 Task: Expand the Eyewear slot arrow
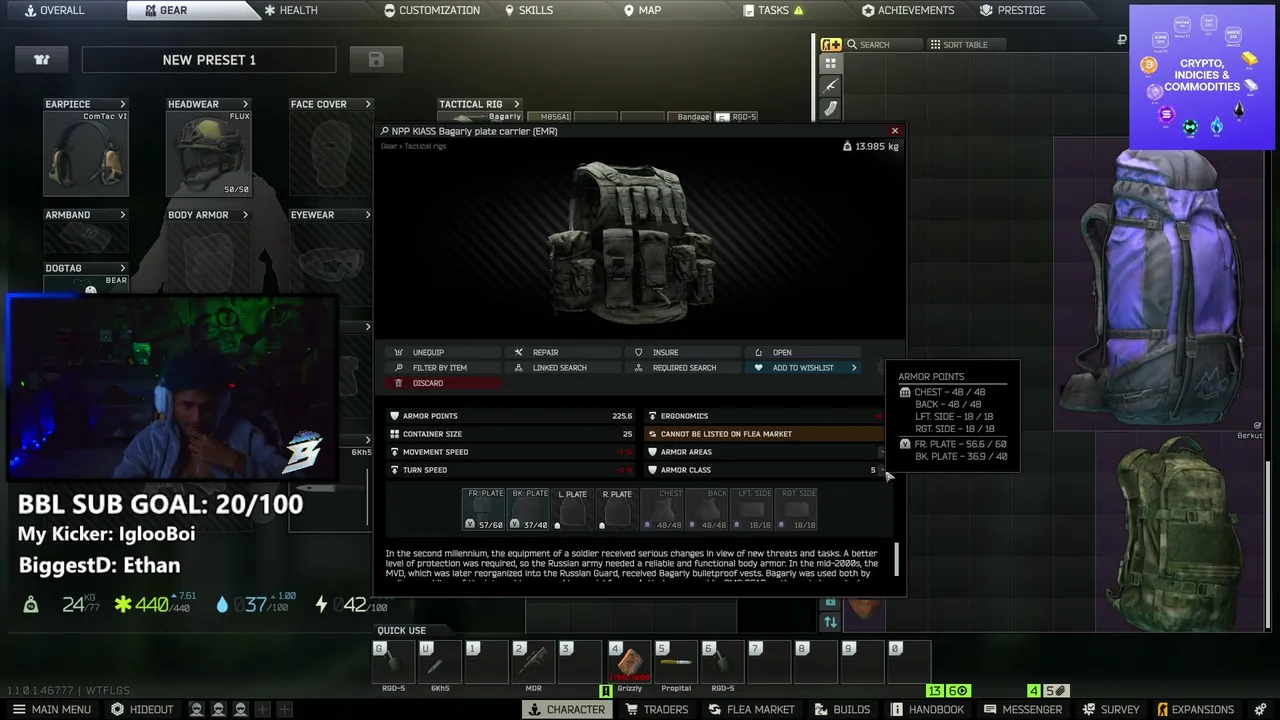[x=368, y=215]
